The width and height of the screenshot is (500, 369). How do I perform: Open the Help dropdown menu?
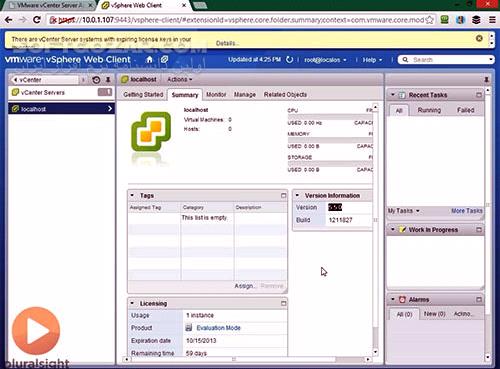[372, 60]
